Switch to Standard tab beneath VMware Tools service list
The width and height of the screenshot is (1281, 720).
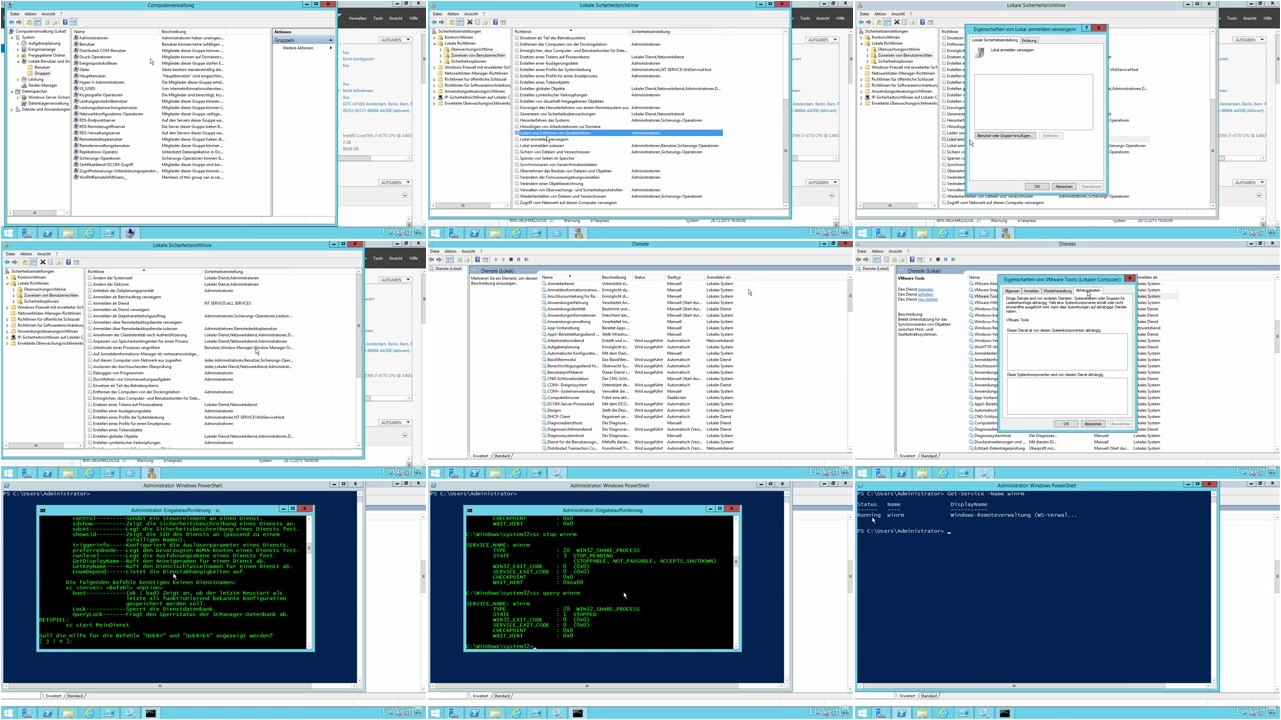929,456
